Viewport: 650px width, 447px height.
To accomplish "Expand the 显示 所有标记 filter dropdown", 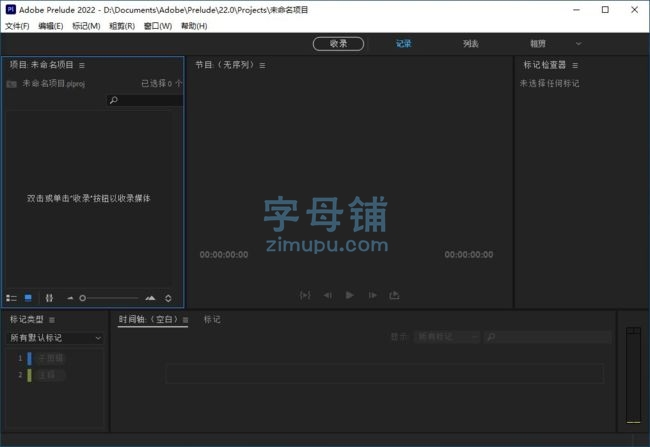I will point(447,337).
